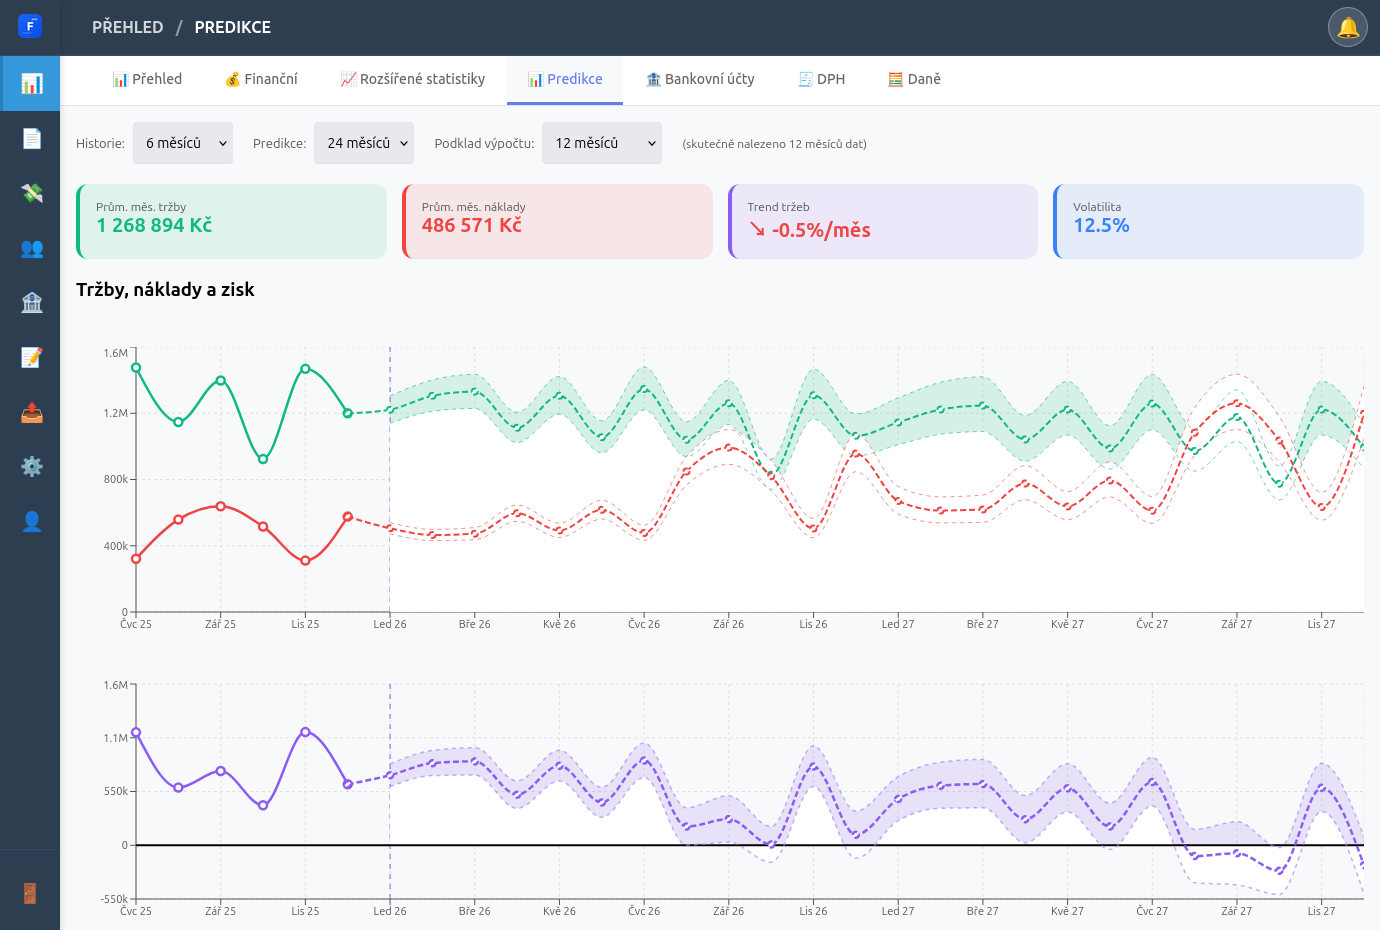Viewport: 1380px width, 930px height.
Task: Click the bank building icon in sidebar
Action: (x=31, y=302)
